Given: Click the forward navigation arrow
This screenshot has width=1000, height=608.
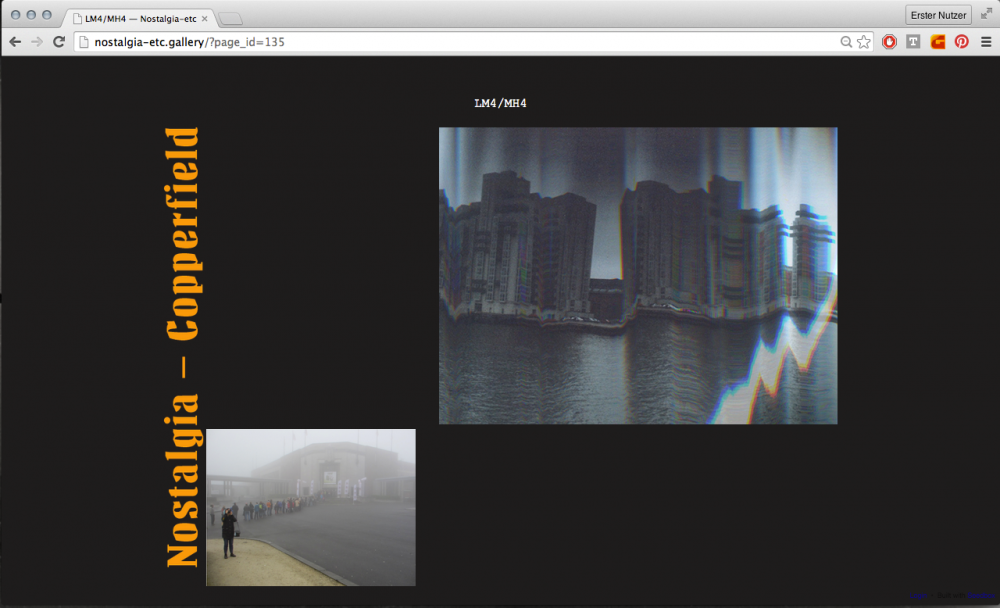Looking at the screenshot, I should pyautogui.click(x=37, y=42).
